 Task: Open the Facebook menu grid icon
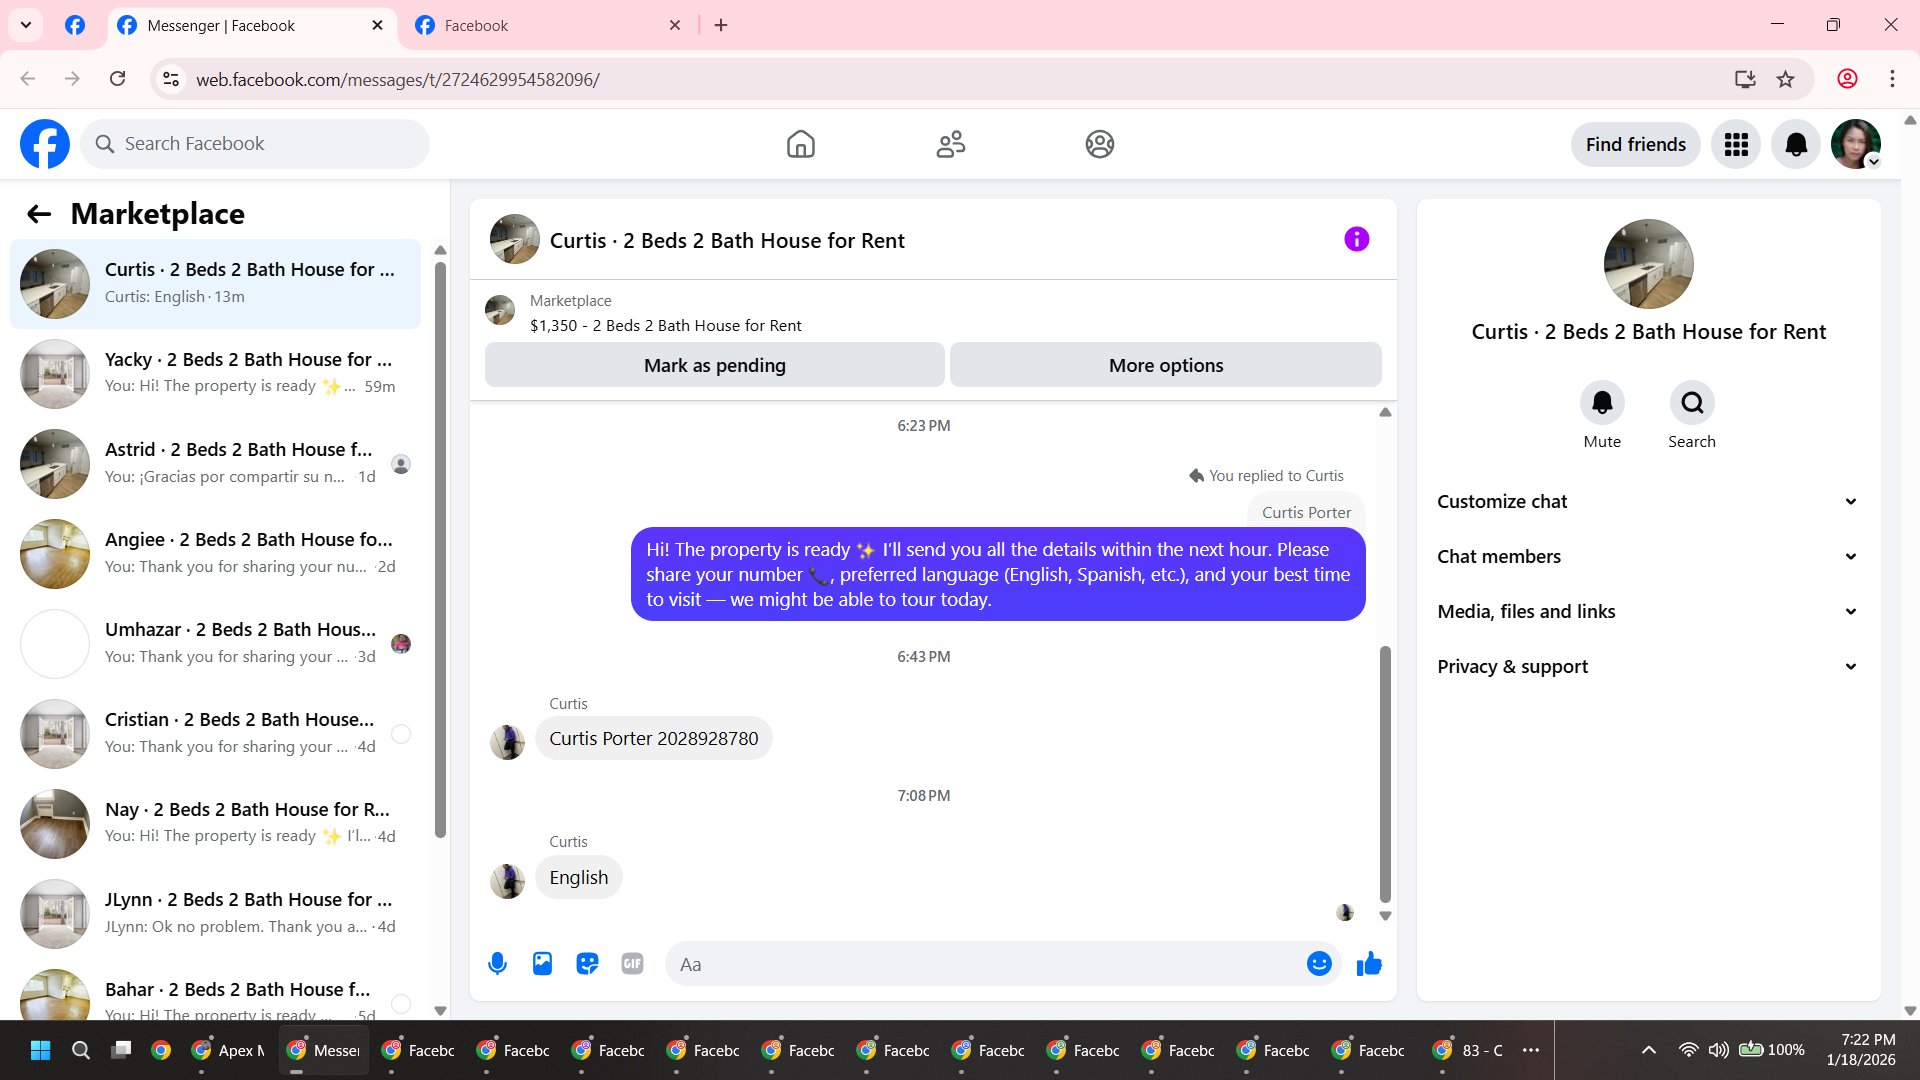1736,145
